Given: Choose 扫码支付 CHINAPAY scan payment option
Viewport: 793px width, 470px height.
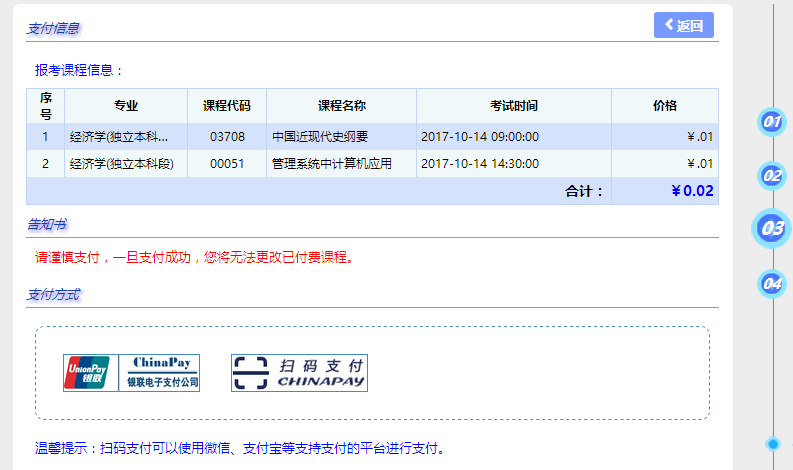Looking at the screenshot, I should 299,373.
